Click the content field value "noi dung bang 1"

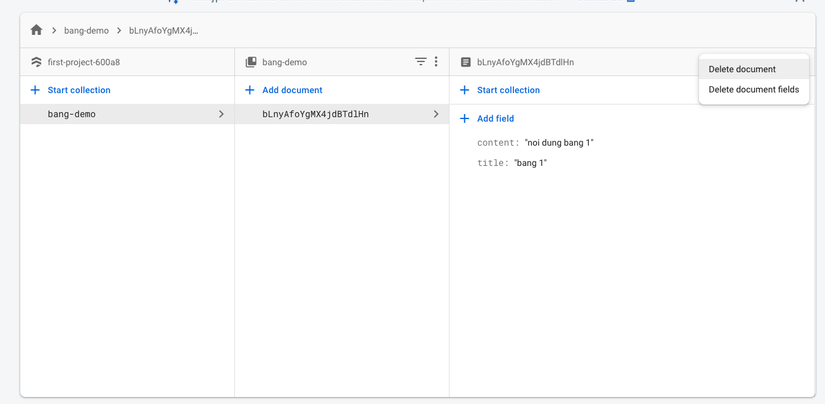coord(559,143)
